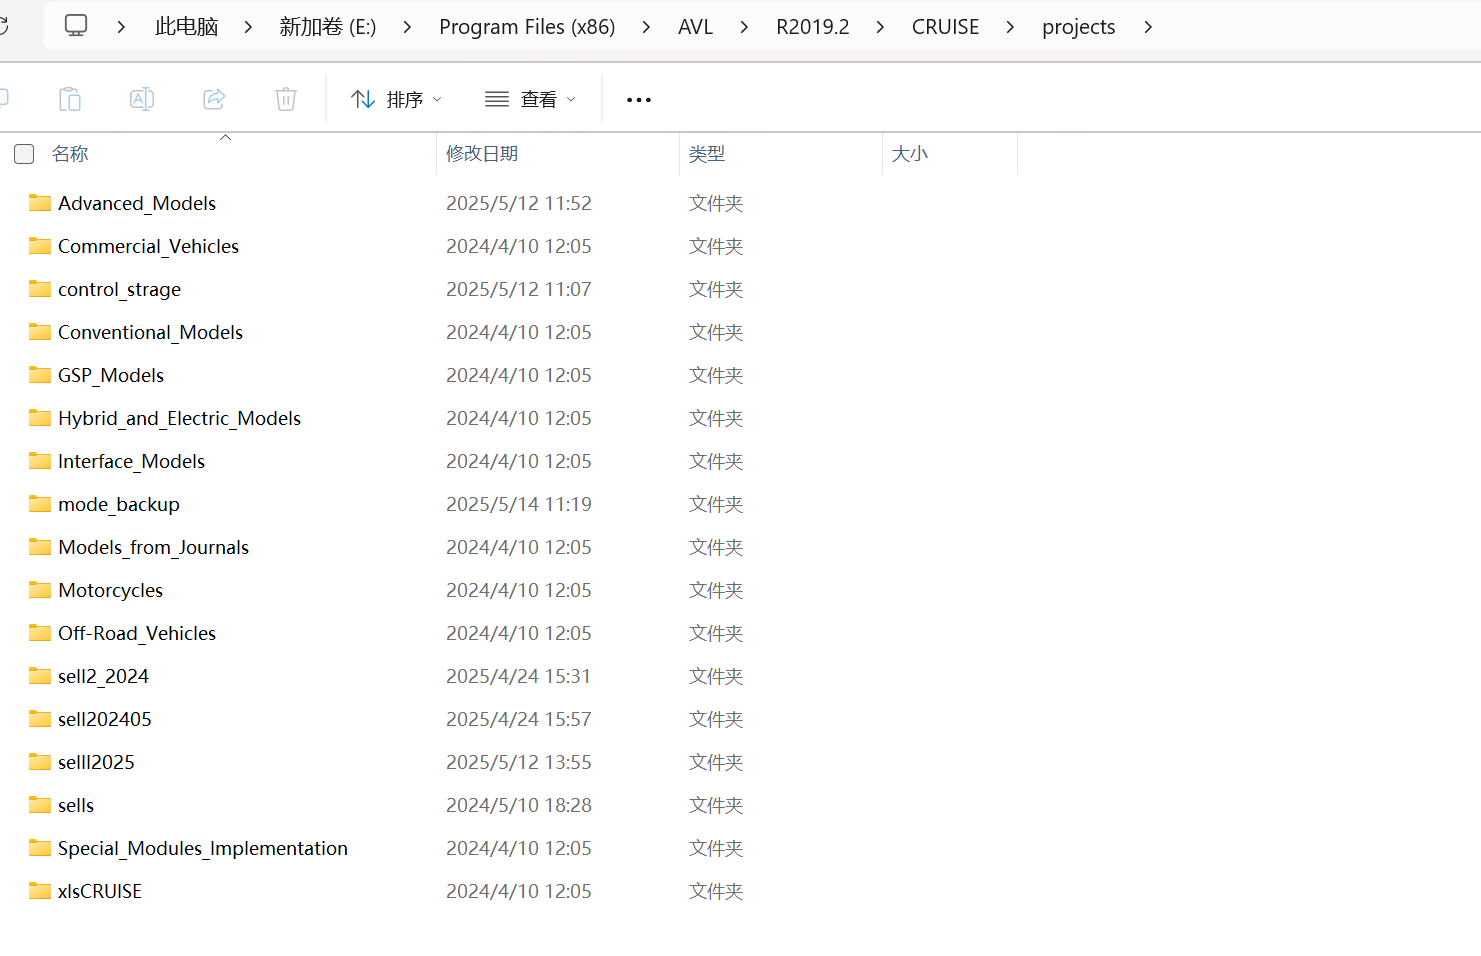Expand the chevron after AVL
This screenshot has width=1481, height=956.
[744, 27]
